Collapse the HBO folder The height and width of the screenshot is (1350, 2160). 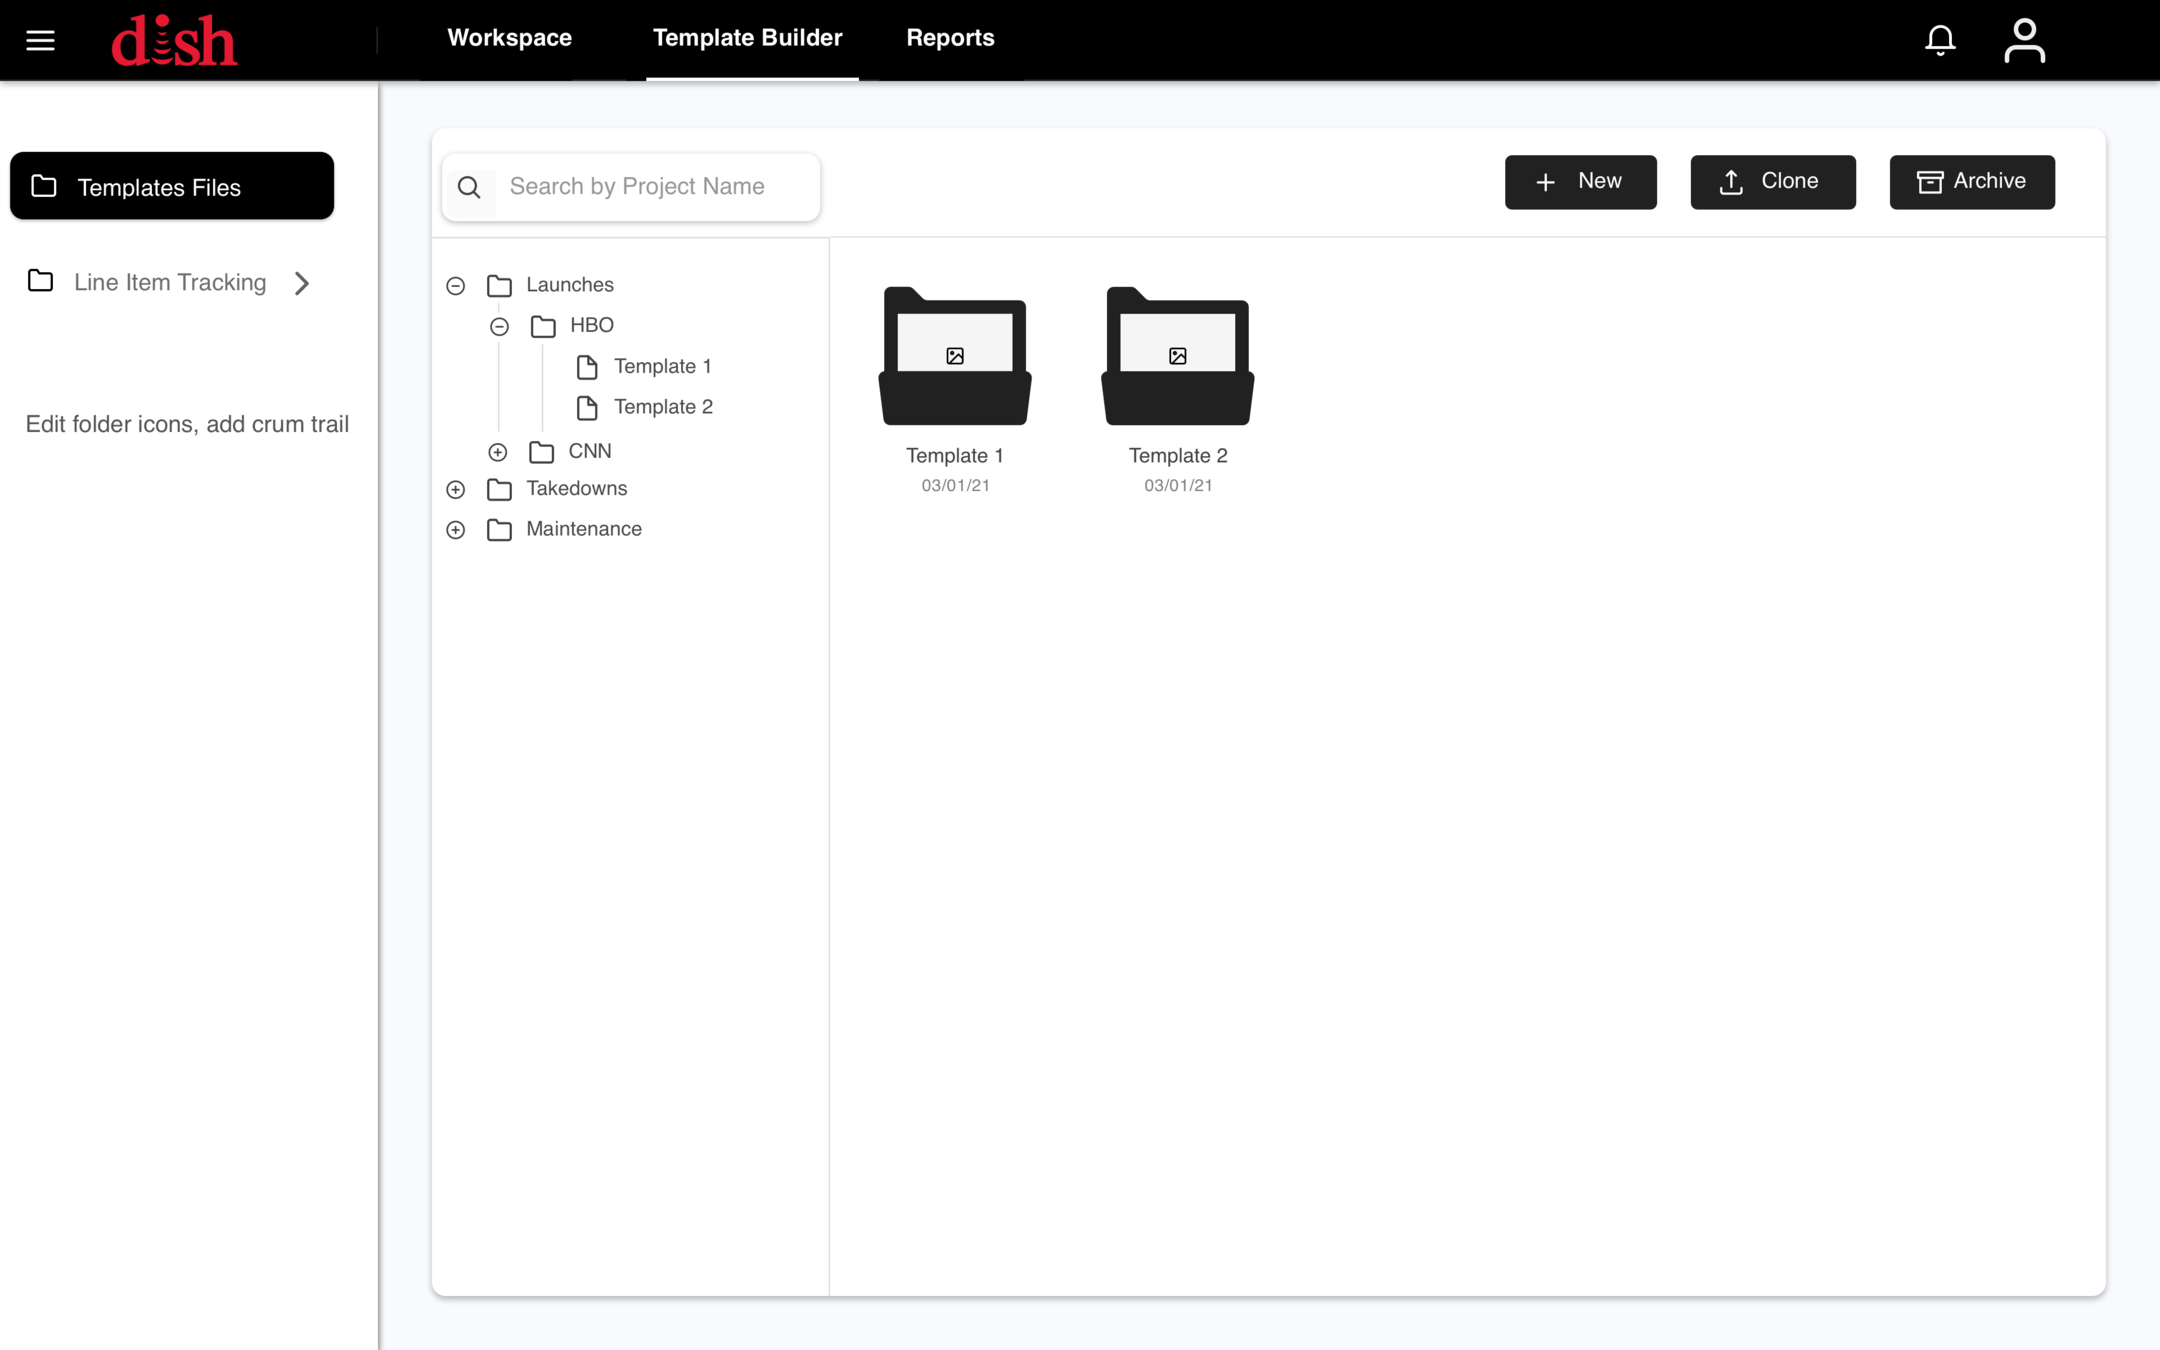[499, 327]
